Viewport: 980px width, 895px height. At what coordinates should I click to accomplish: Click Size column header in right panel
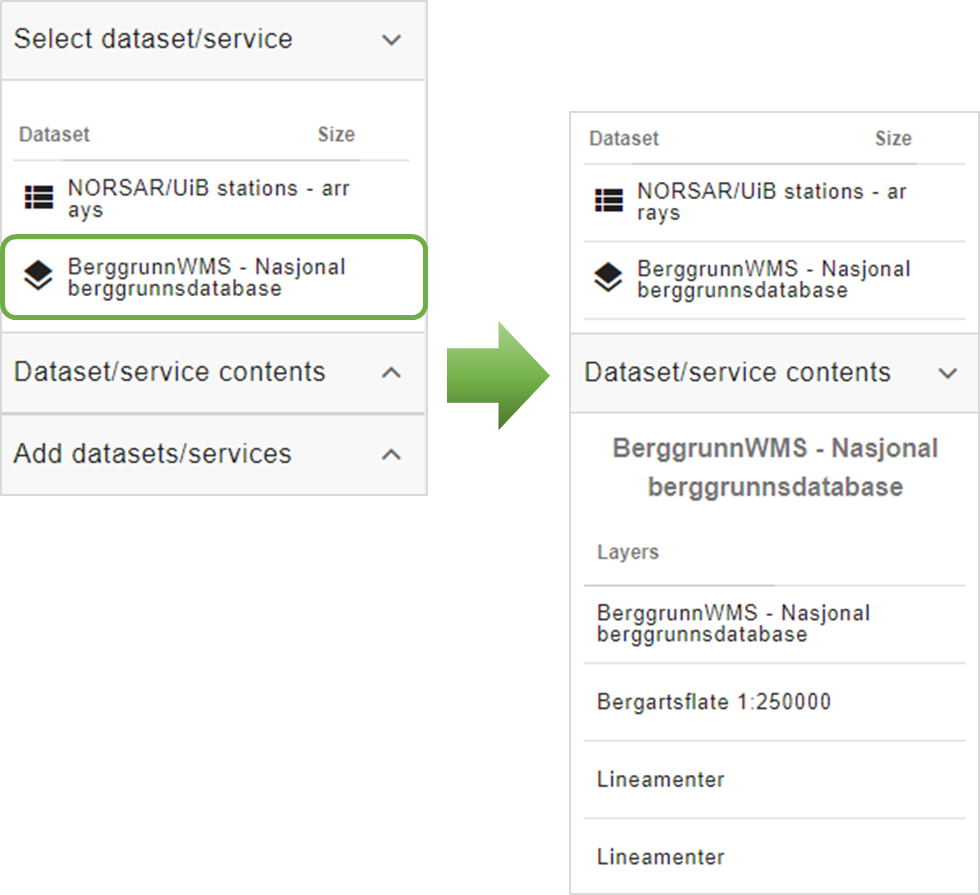pos(893,138)
